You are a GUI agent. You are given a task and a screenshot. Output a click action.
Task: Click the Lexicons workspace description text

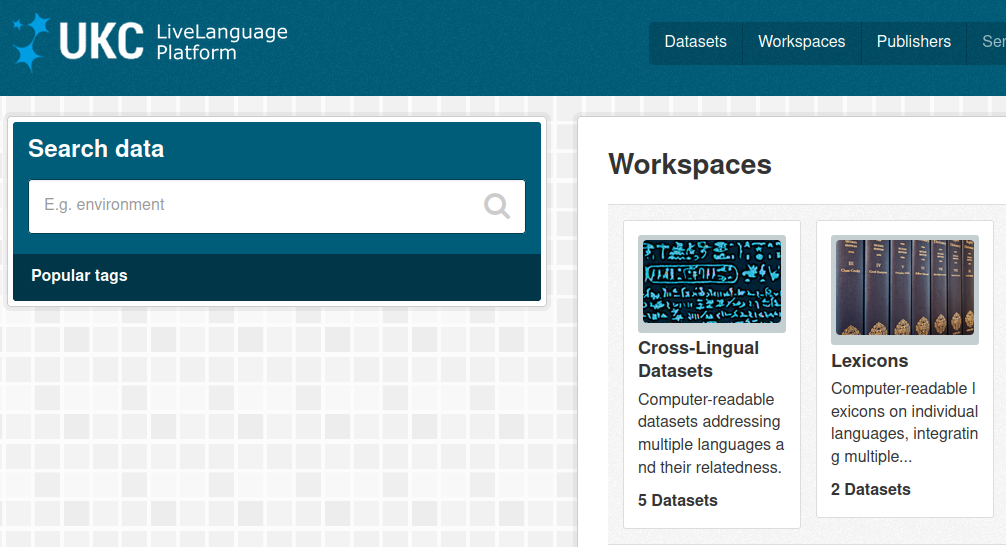point(903,422)
